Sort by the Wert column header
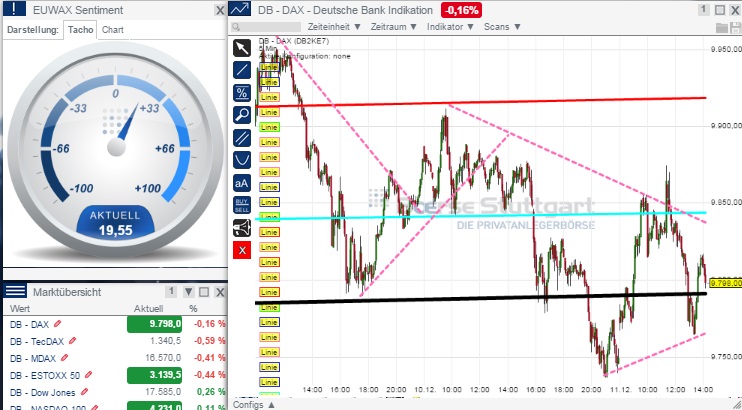The image size is (742, 410). [x=20, y=309]
